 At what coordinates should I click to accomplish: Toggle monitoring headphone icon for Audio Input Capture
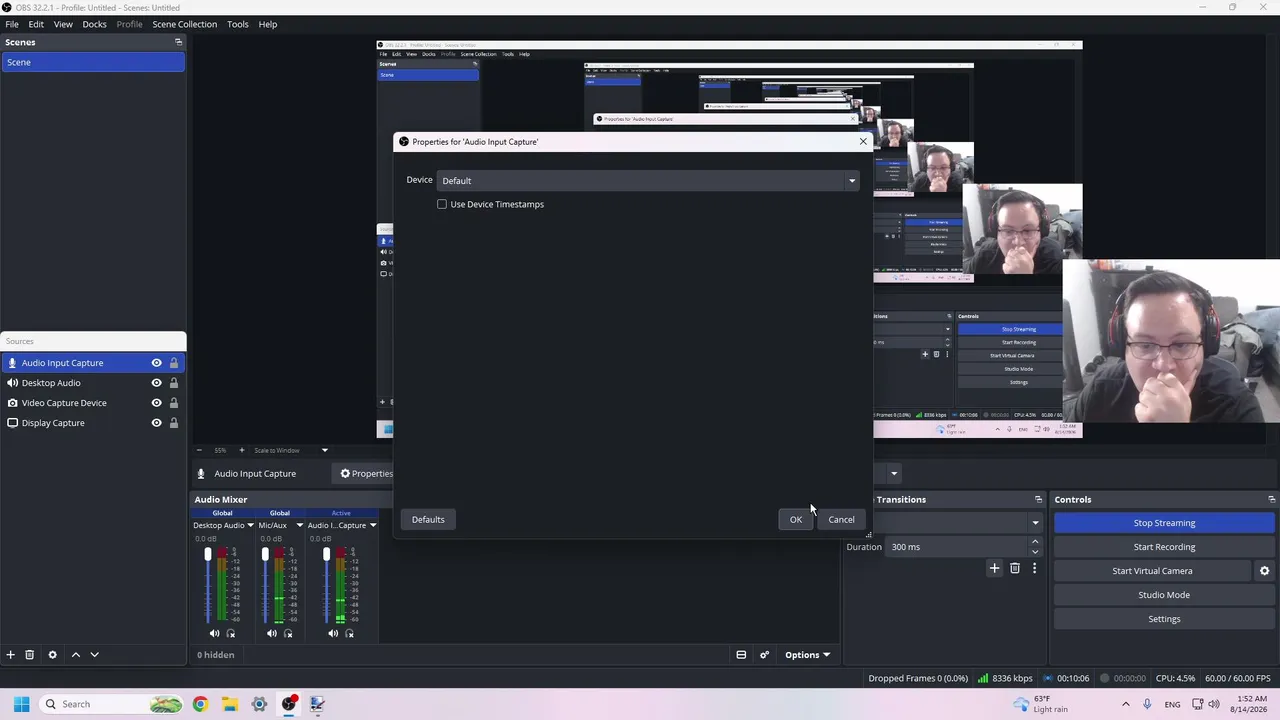(x=349, y=633)
